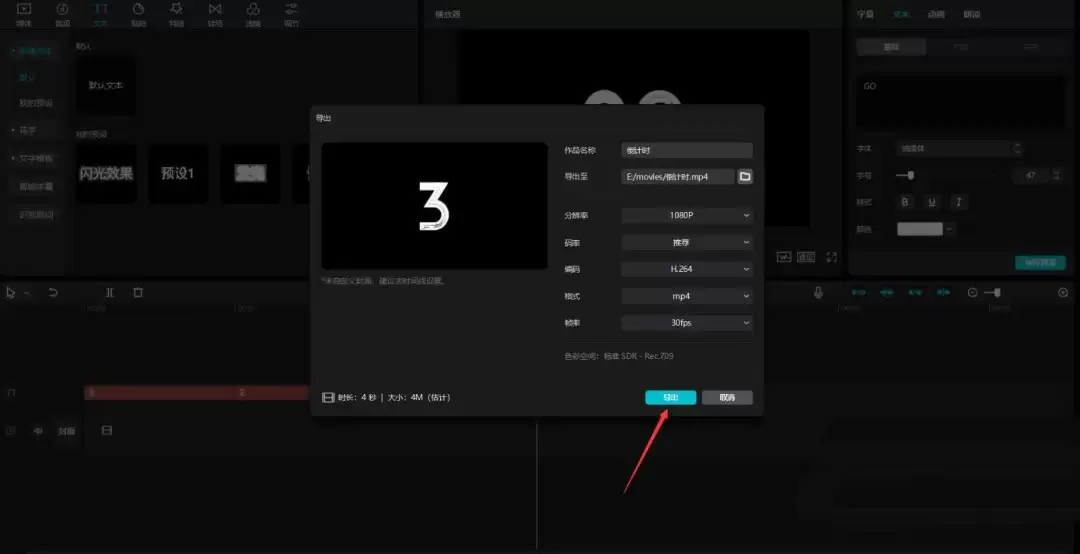The width and height of the screenshot is (1080, 554).
Task: Toggle bold B text style
Action: pos(906,202)
